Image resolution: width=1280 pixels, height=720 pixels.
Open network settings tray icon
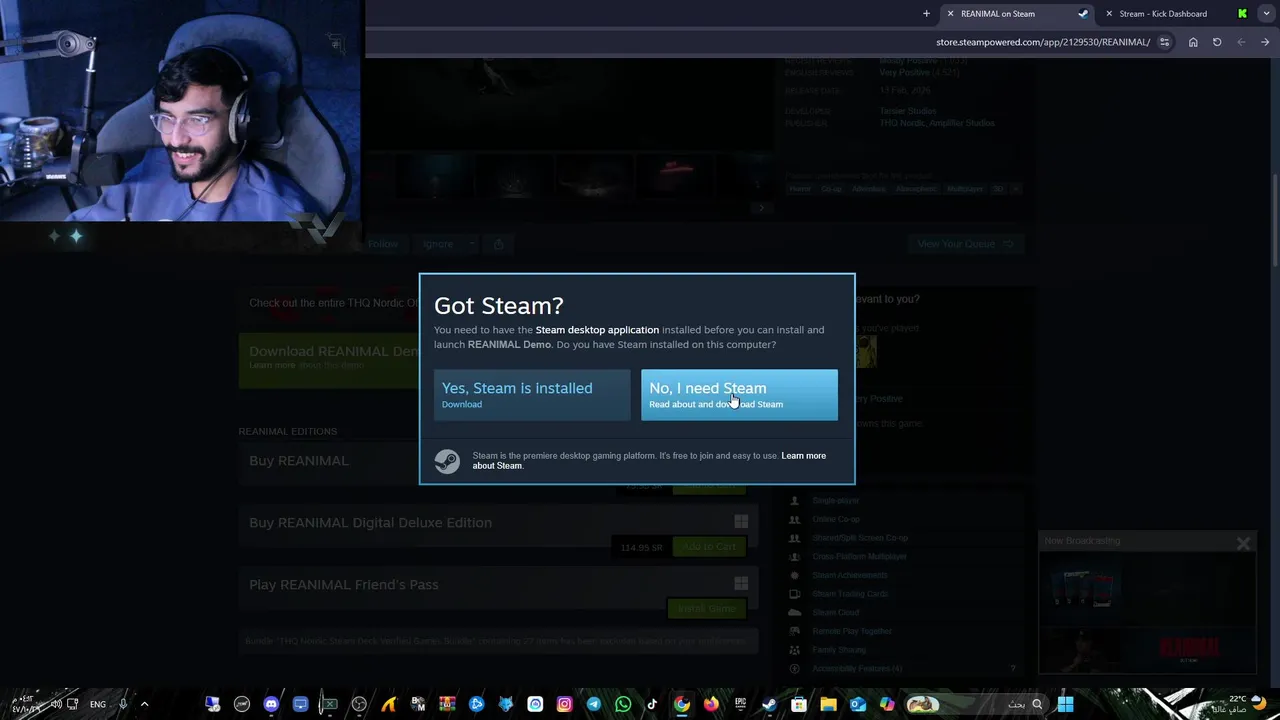click(x=73, y=704)
